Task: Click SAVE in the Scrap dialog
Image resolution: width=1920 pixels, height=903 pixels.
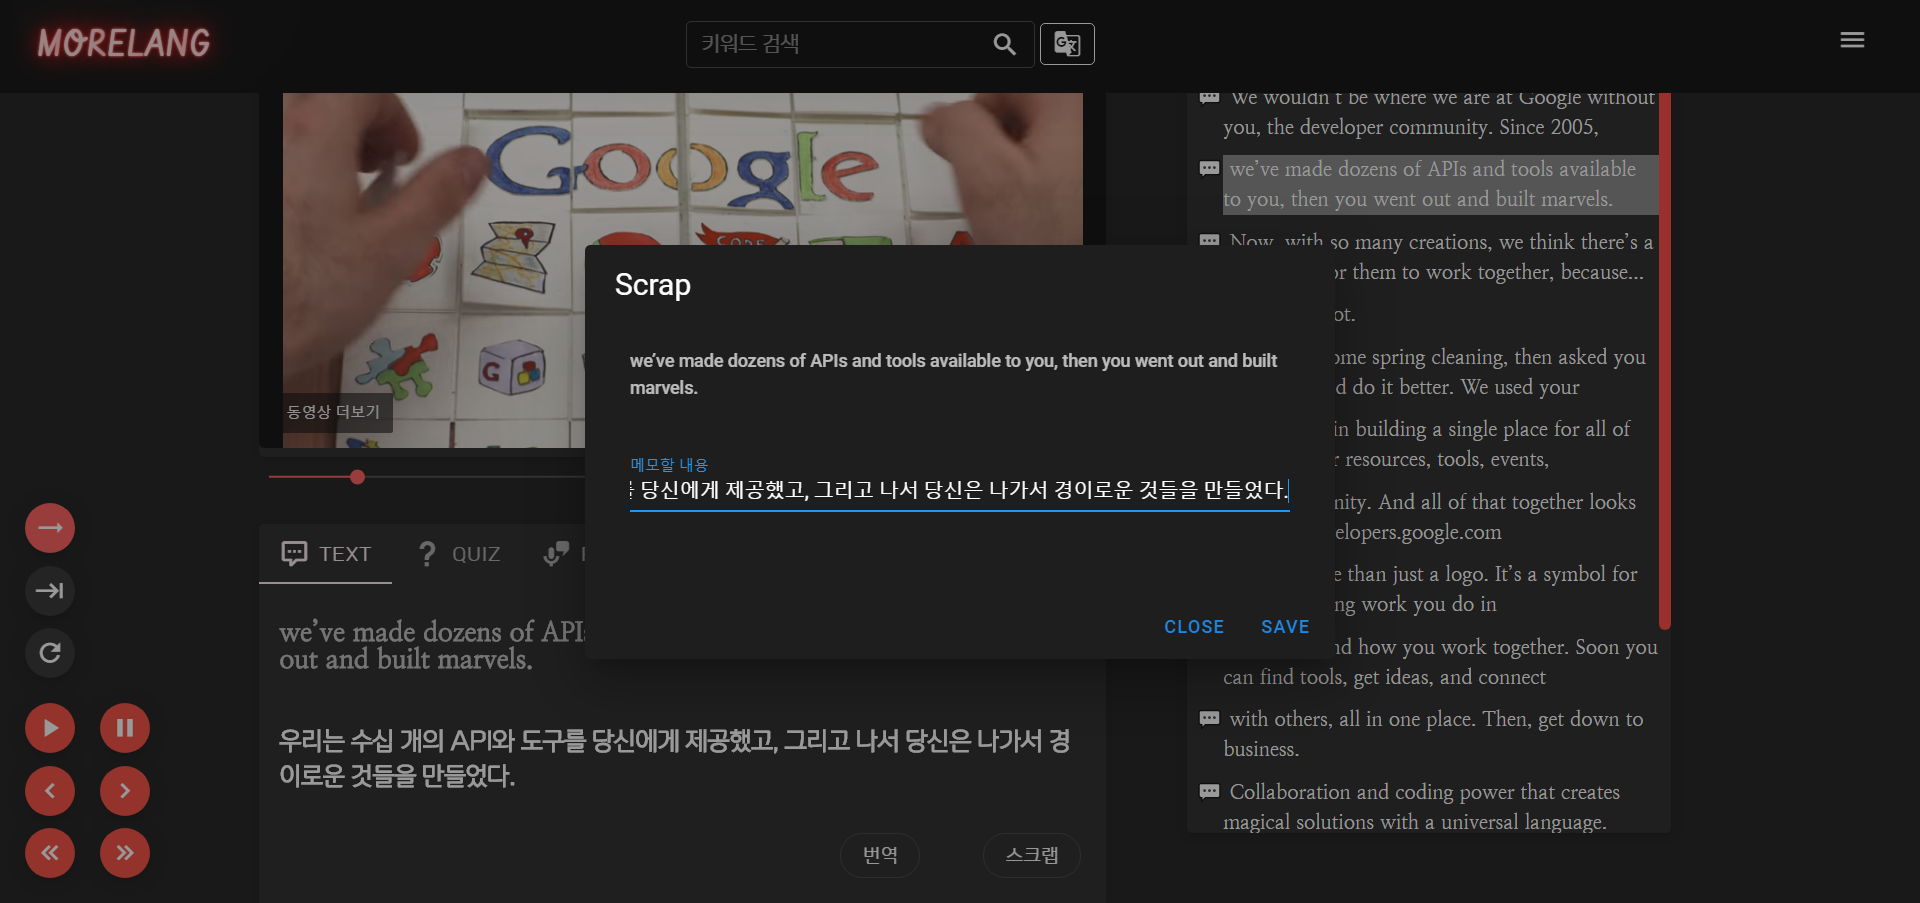Action: (x=1285, y=627)
